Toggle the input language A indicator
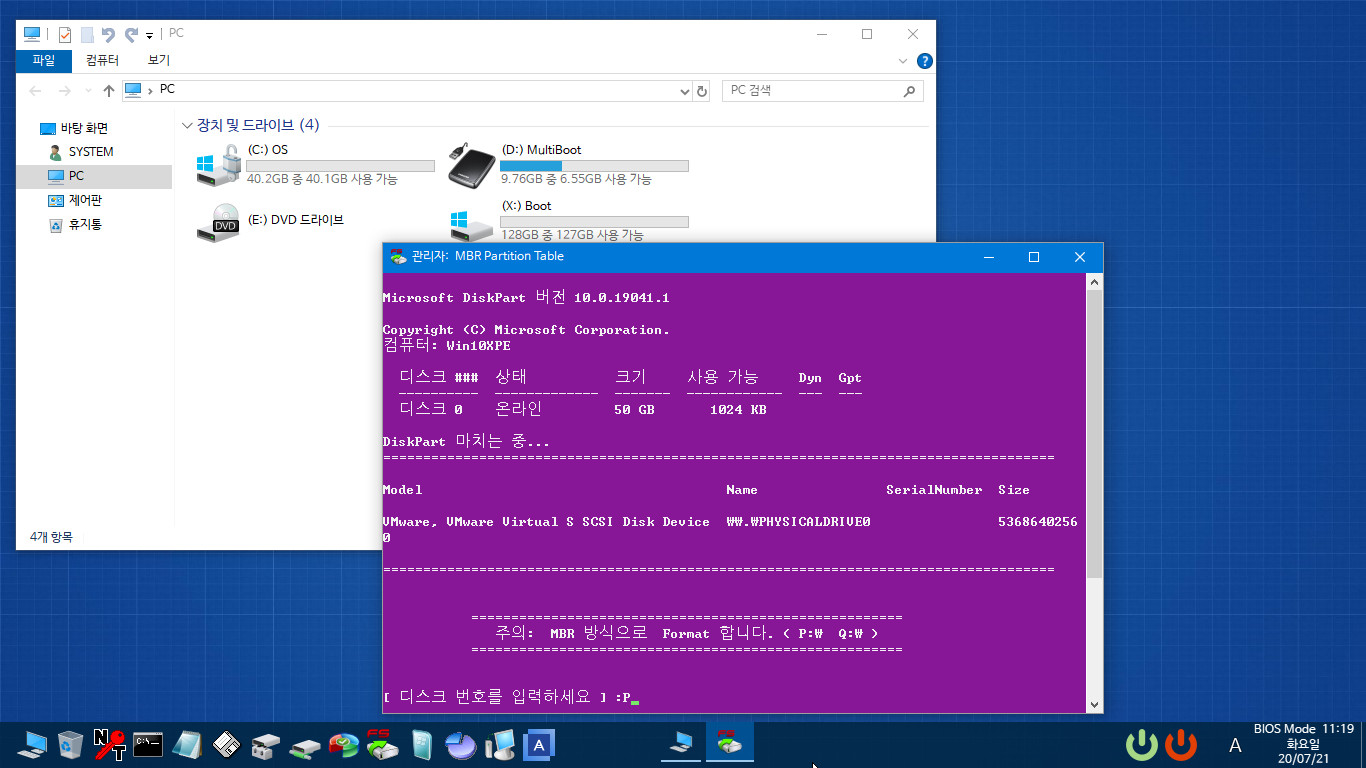 [1235, 746]
